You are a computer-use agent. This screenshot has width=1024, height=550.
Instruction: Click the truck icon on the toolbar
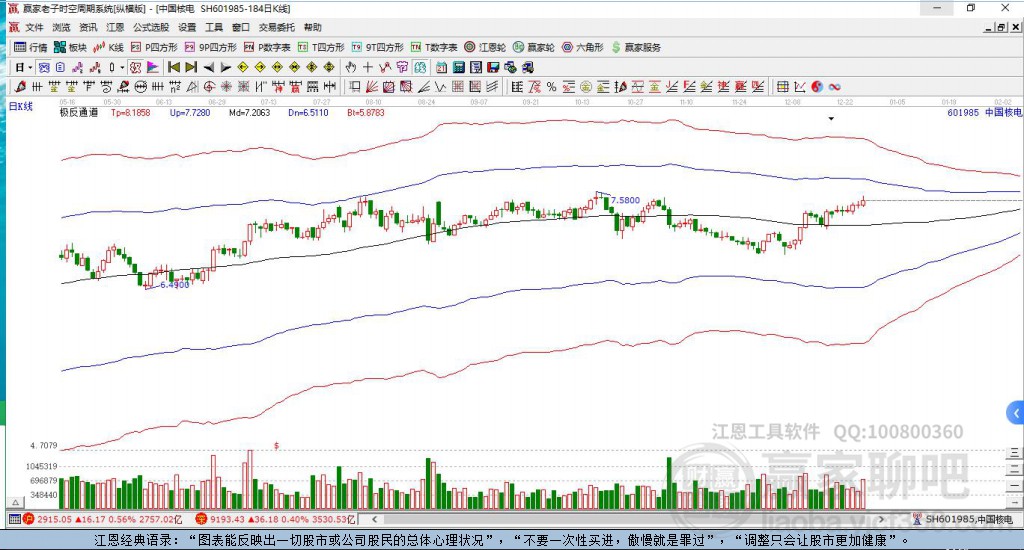pyautogui.click(x=528, y=67)
